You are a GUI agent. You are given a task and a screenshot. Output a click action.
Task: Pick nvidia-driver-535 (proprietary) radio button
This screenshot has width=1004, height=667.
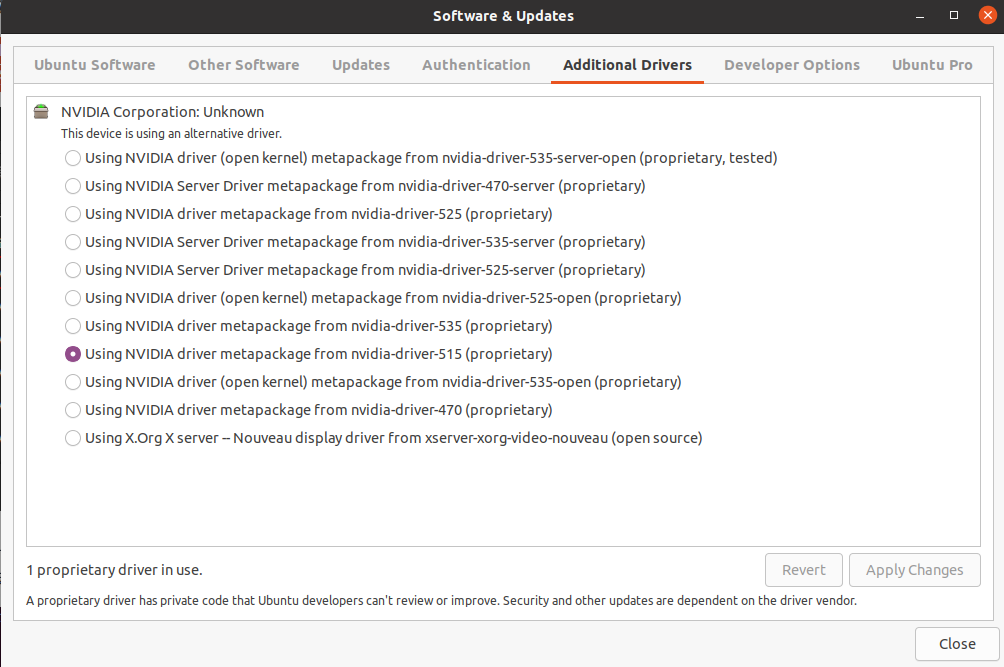point(73,326)
